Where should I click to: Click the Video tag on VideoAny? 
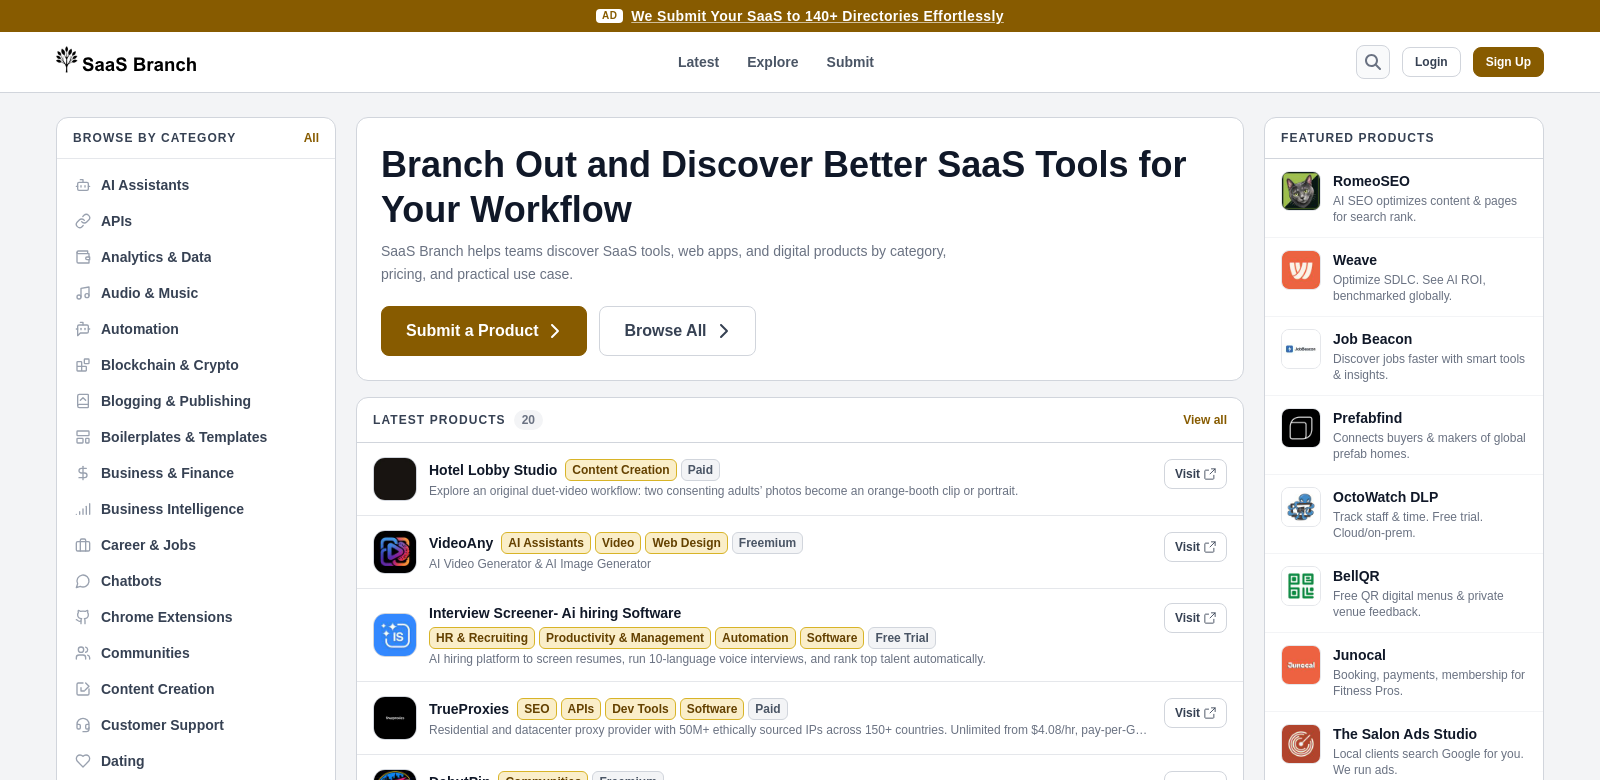(618, 543)
